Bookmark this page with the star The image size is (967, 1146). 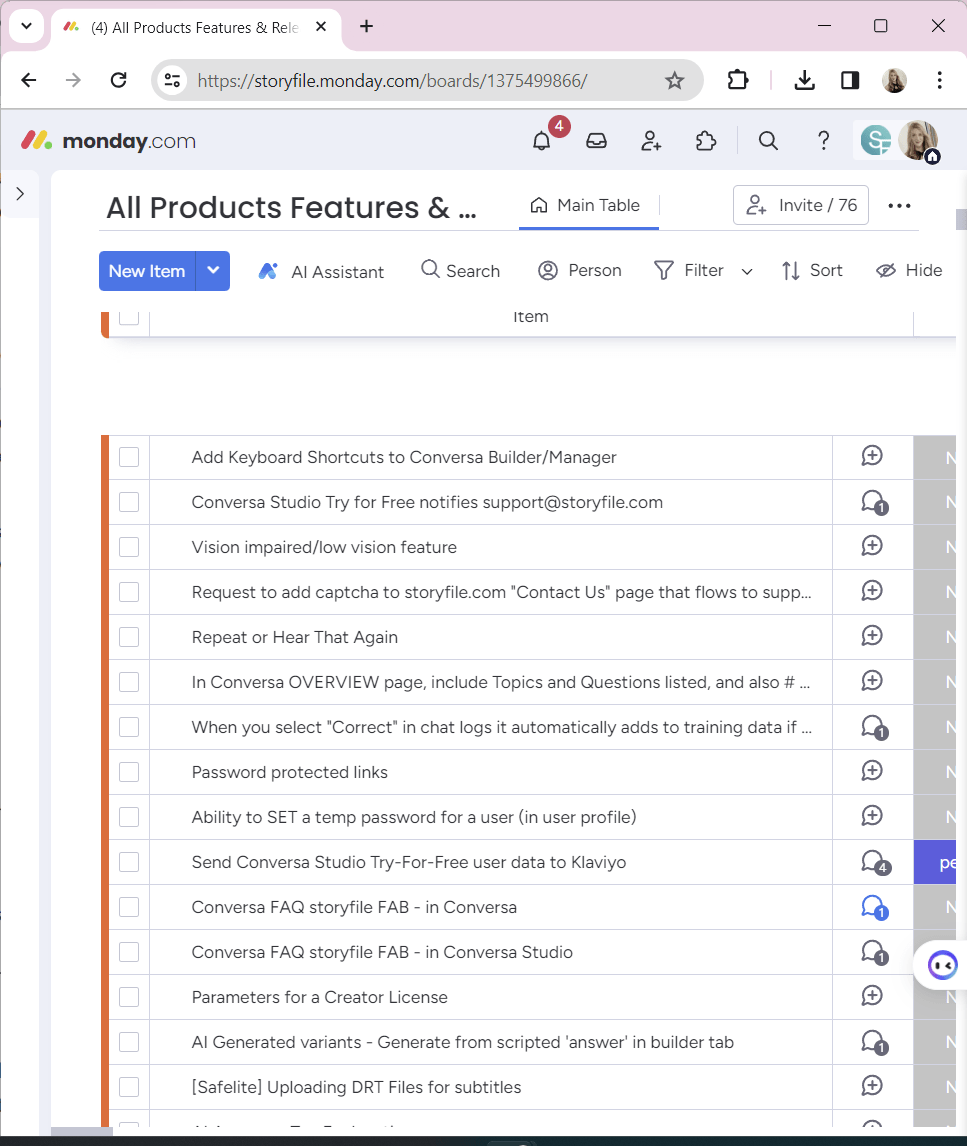click(674, 80)
